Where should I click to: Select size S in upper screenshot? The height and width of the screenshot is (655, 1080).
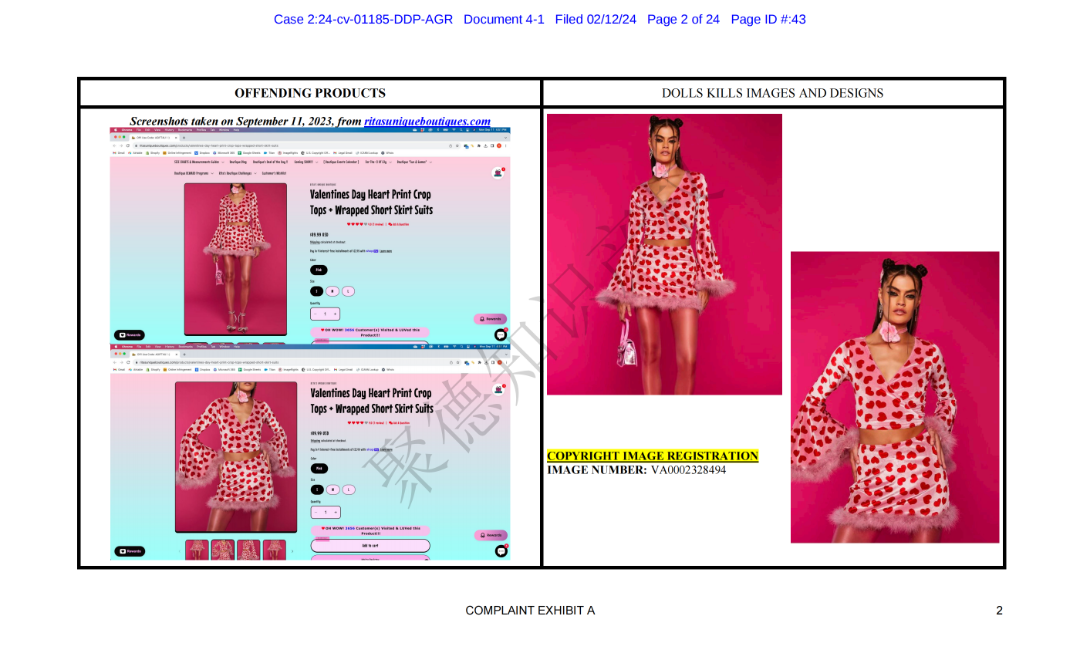pyautogui.click(x=316, y=291)
